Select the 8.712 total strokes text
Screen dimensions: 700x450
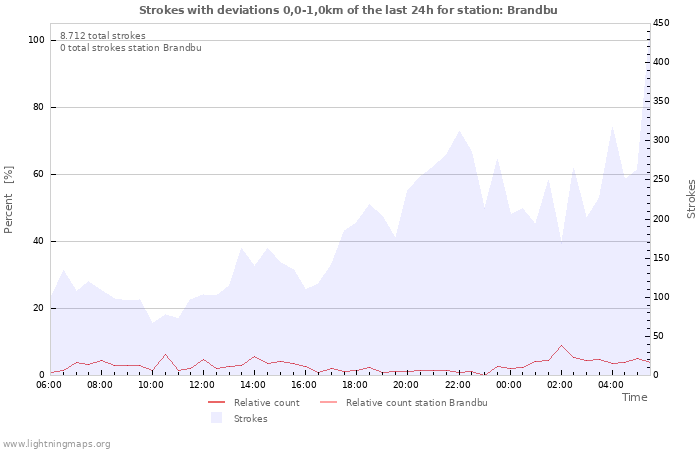[x=102, y=36]
